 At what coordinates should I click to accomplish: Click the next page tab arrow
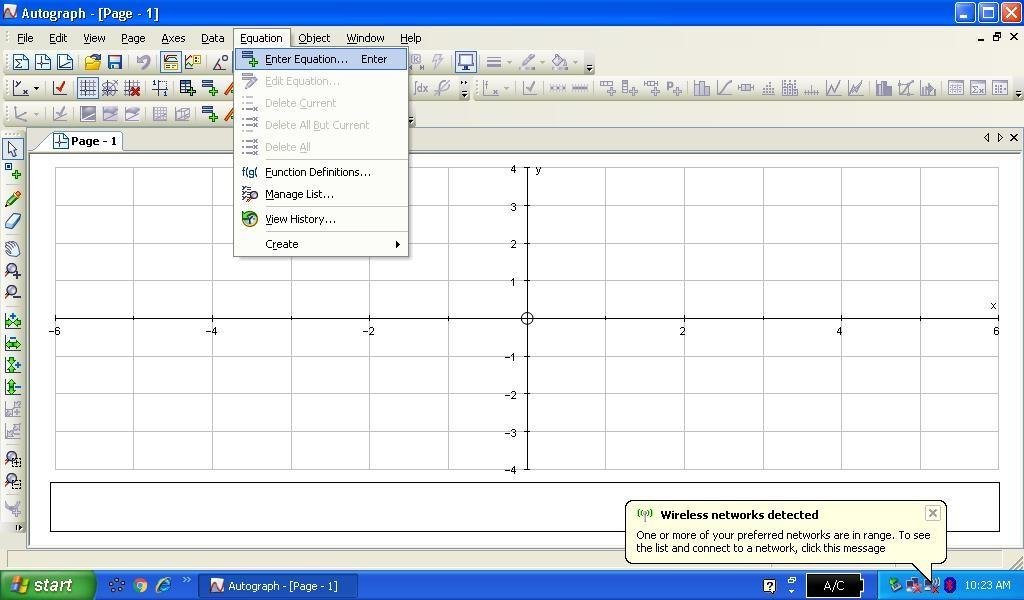(x=1000, y=138)
